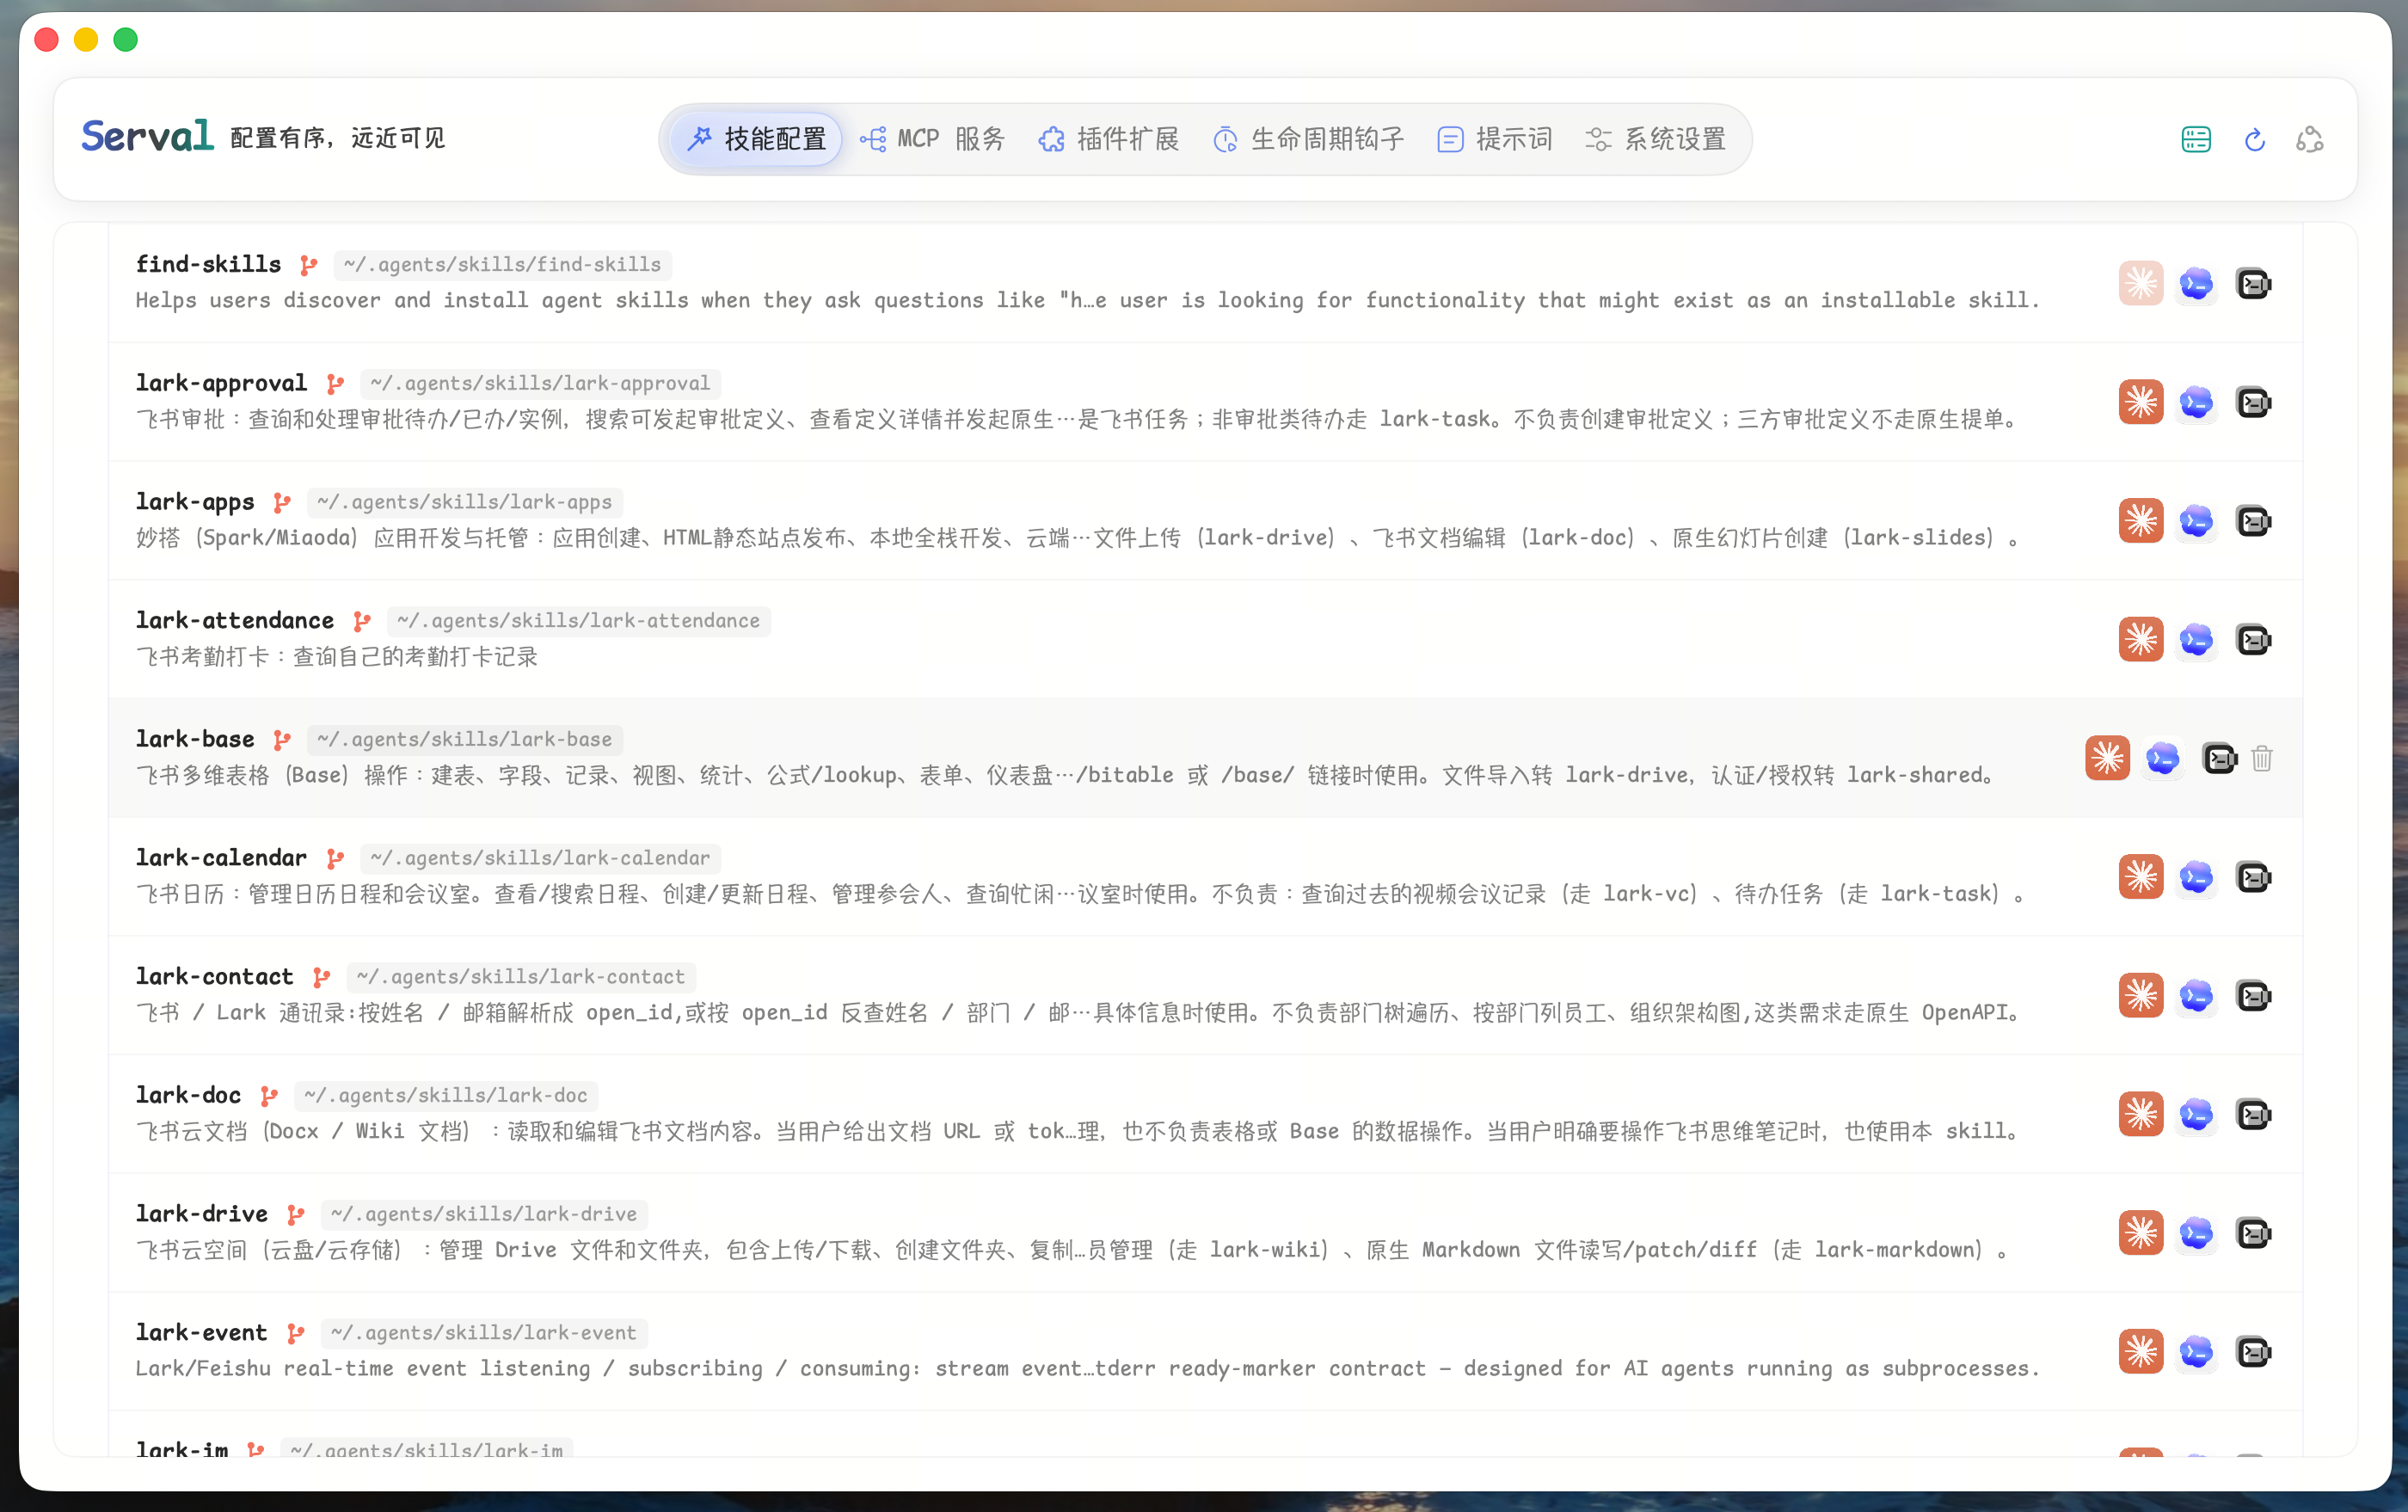Click the green server list icon in header
Viewport: 2408px width, 1512px height.
(2196, 140)
